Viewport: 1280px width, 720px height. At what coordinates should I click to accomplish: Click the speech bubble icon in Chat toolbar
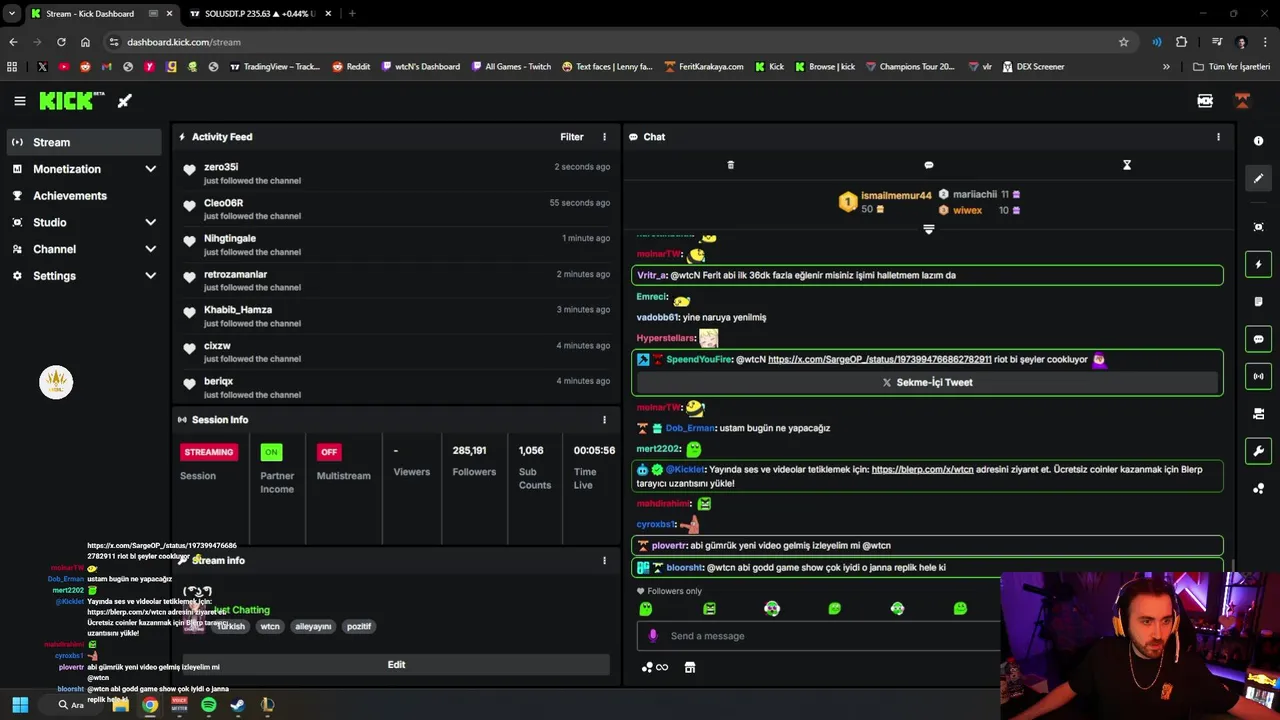point(928,165)
